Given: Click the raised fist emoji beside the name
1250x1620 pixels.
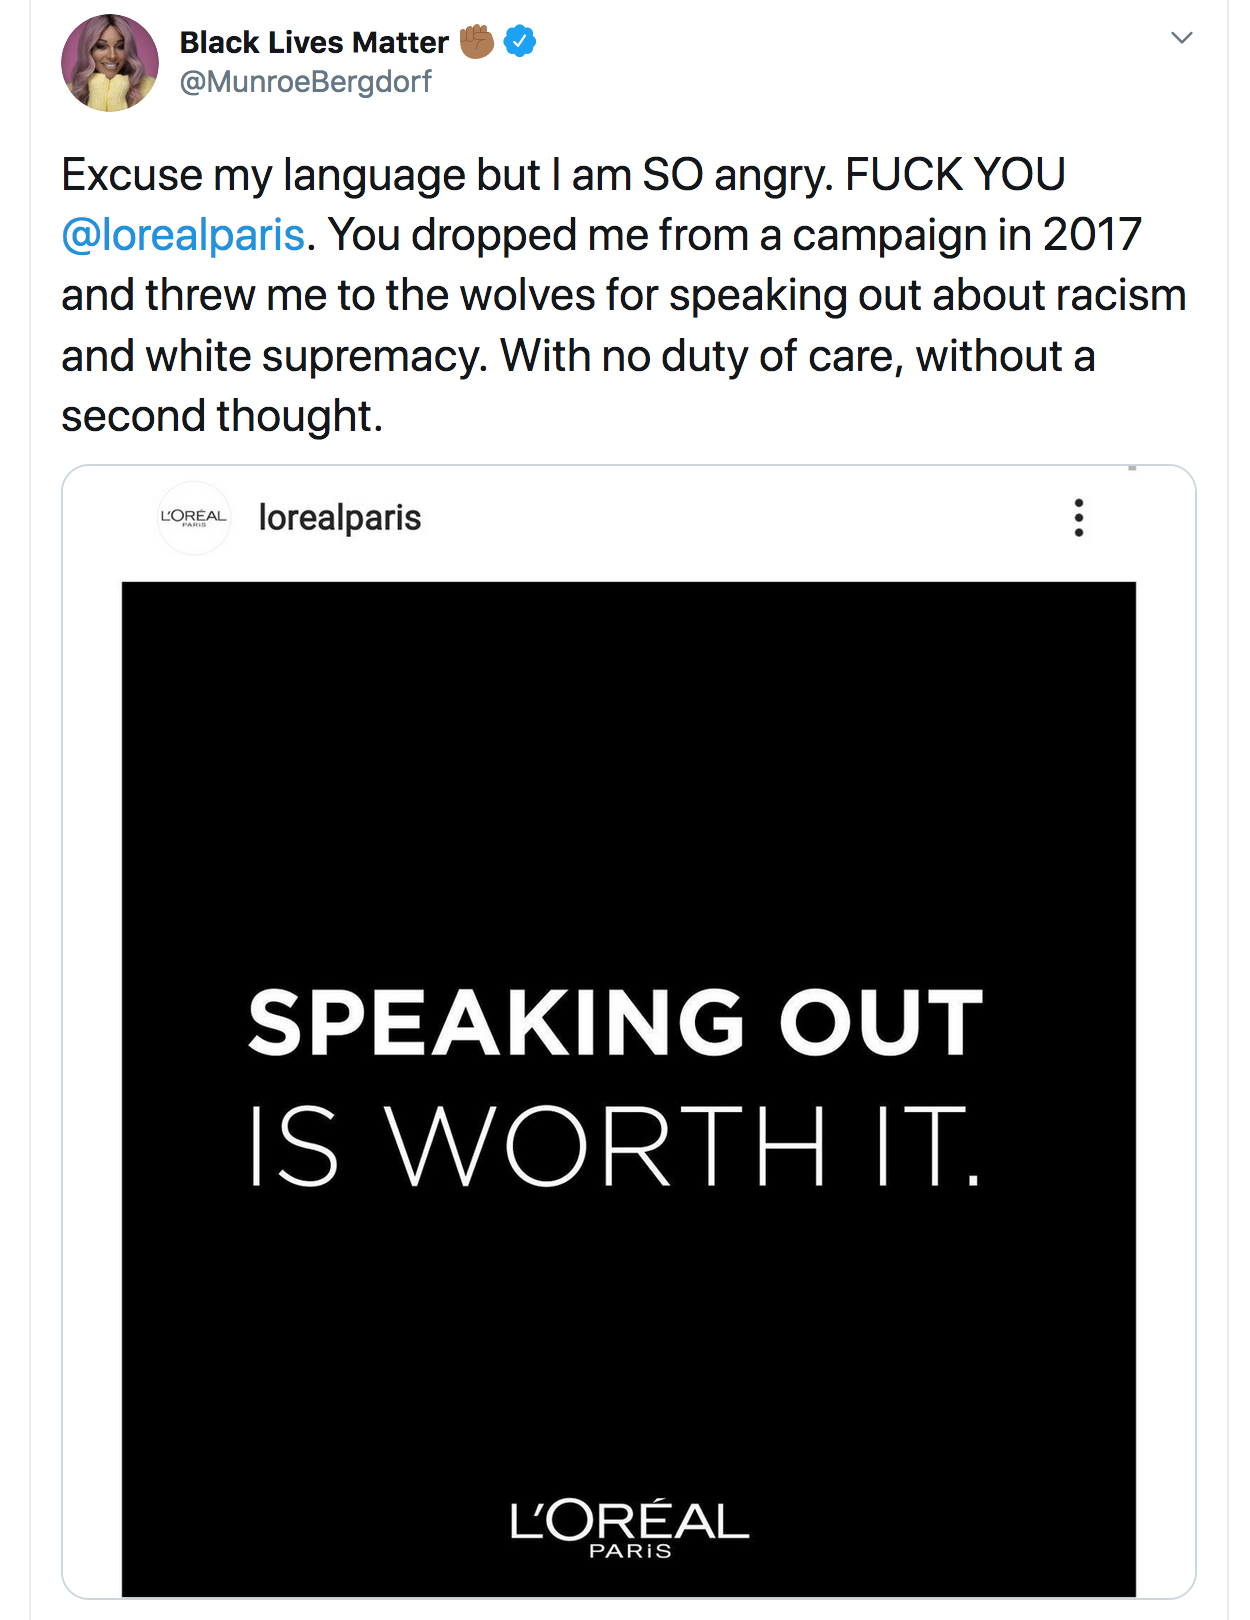Looking at the screenshot, I should click(477, 41).
